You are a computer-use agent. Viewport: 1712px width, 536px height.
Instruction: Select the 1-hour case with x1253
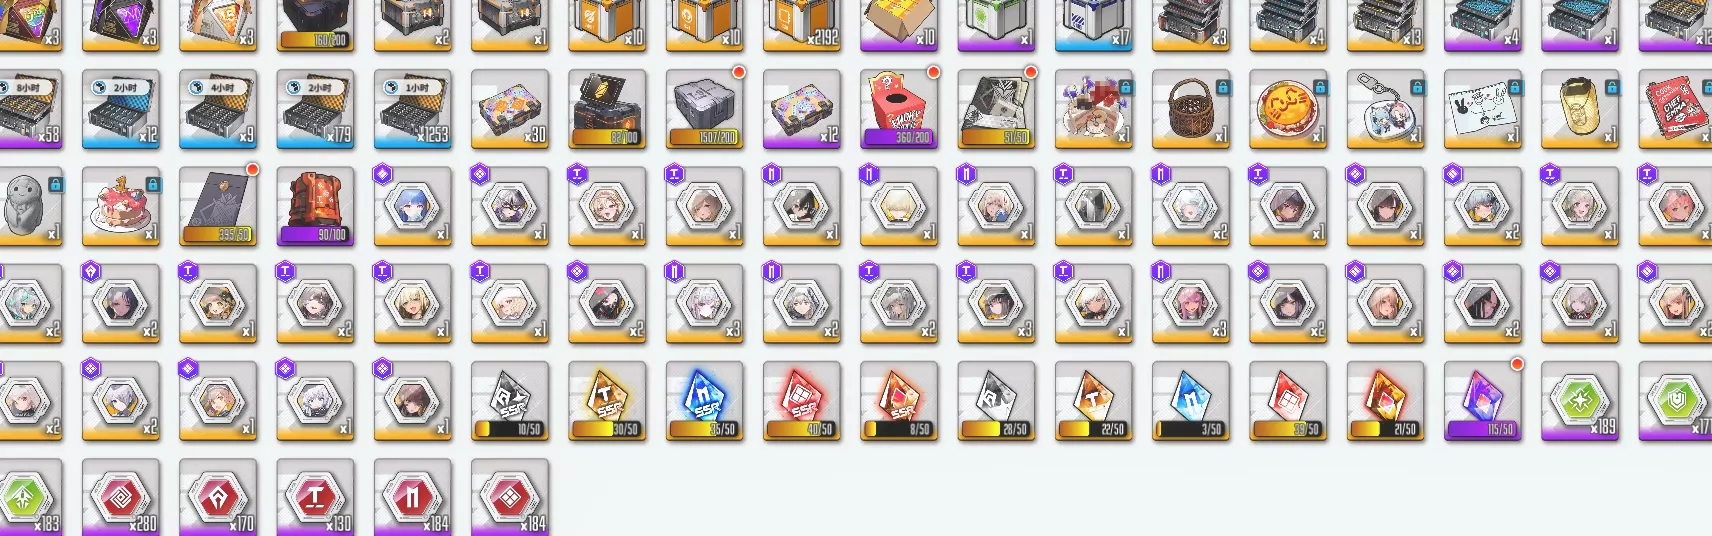(413, 109)
